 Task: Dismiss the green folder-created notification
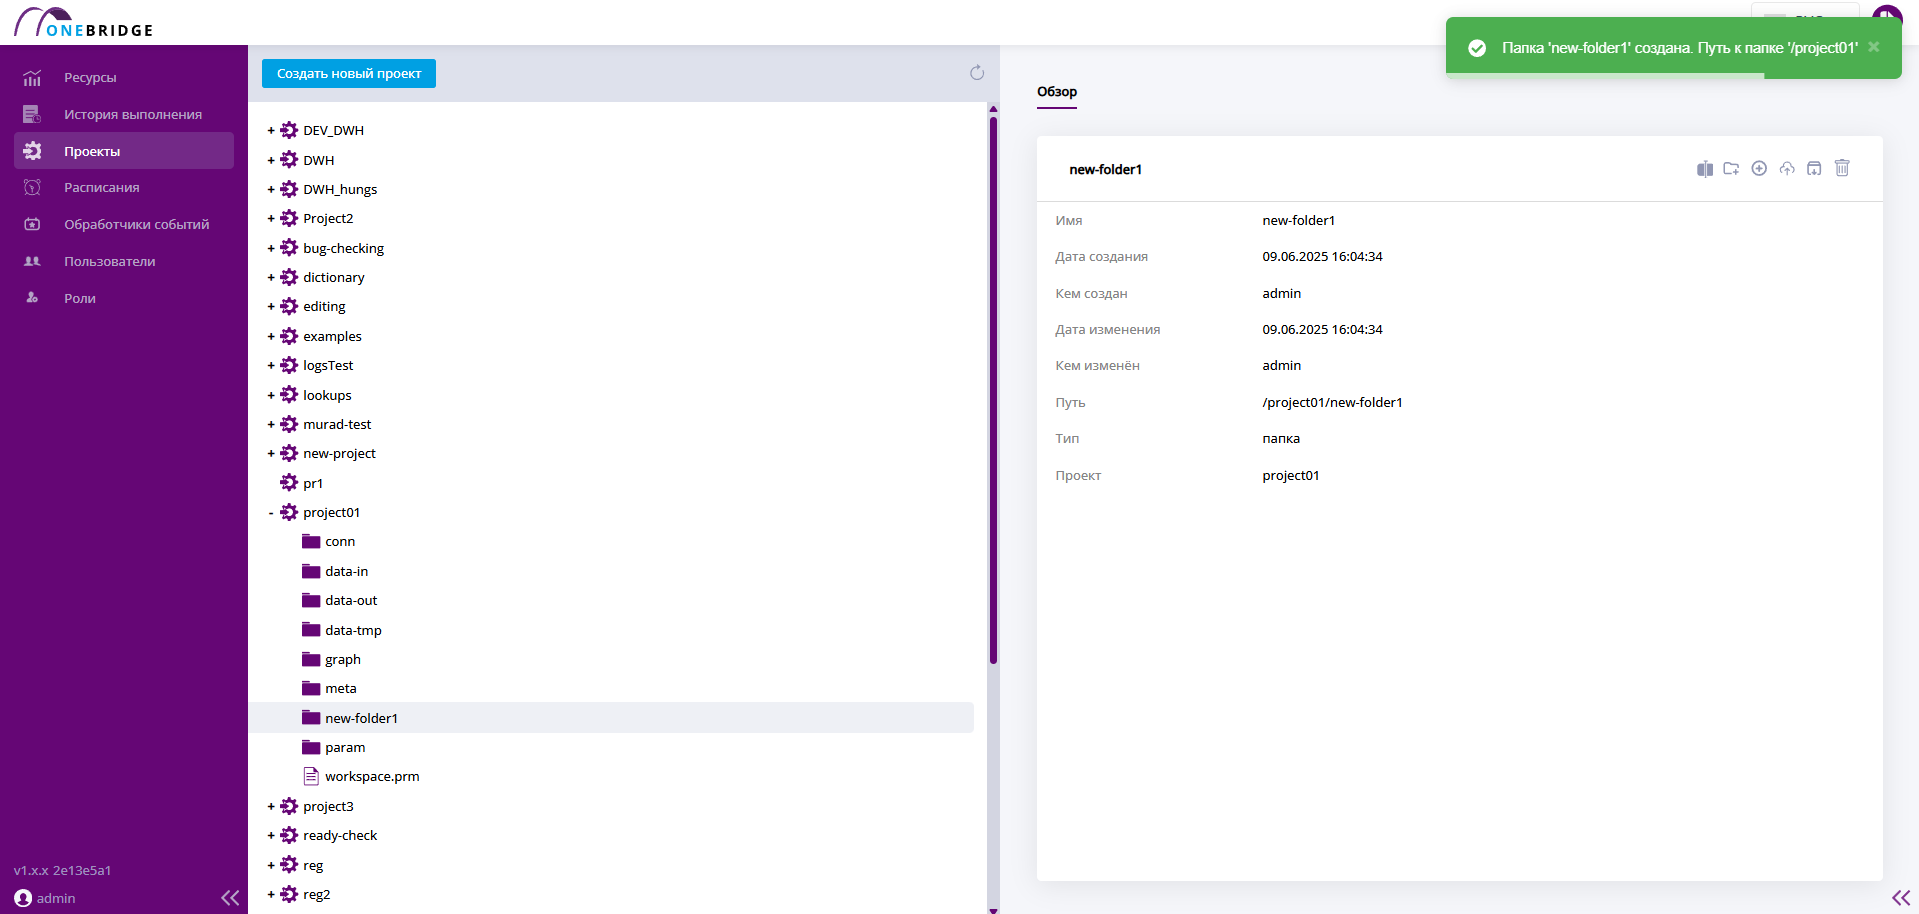point(1874,47)
